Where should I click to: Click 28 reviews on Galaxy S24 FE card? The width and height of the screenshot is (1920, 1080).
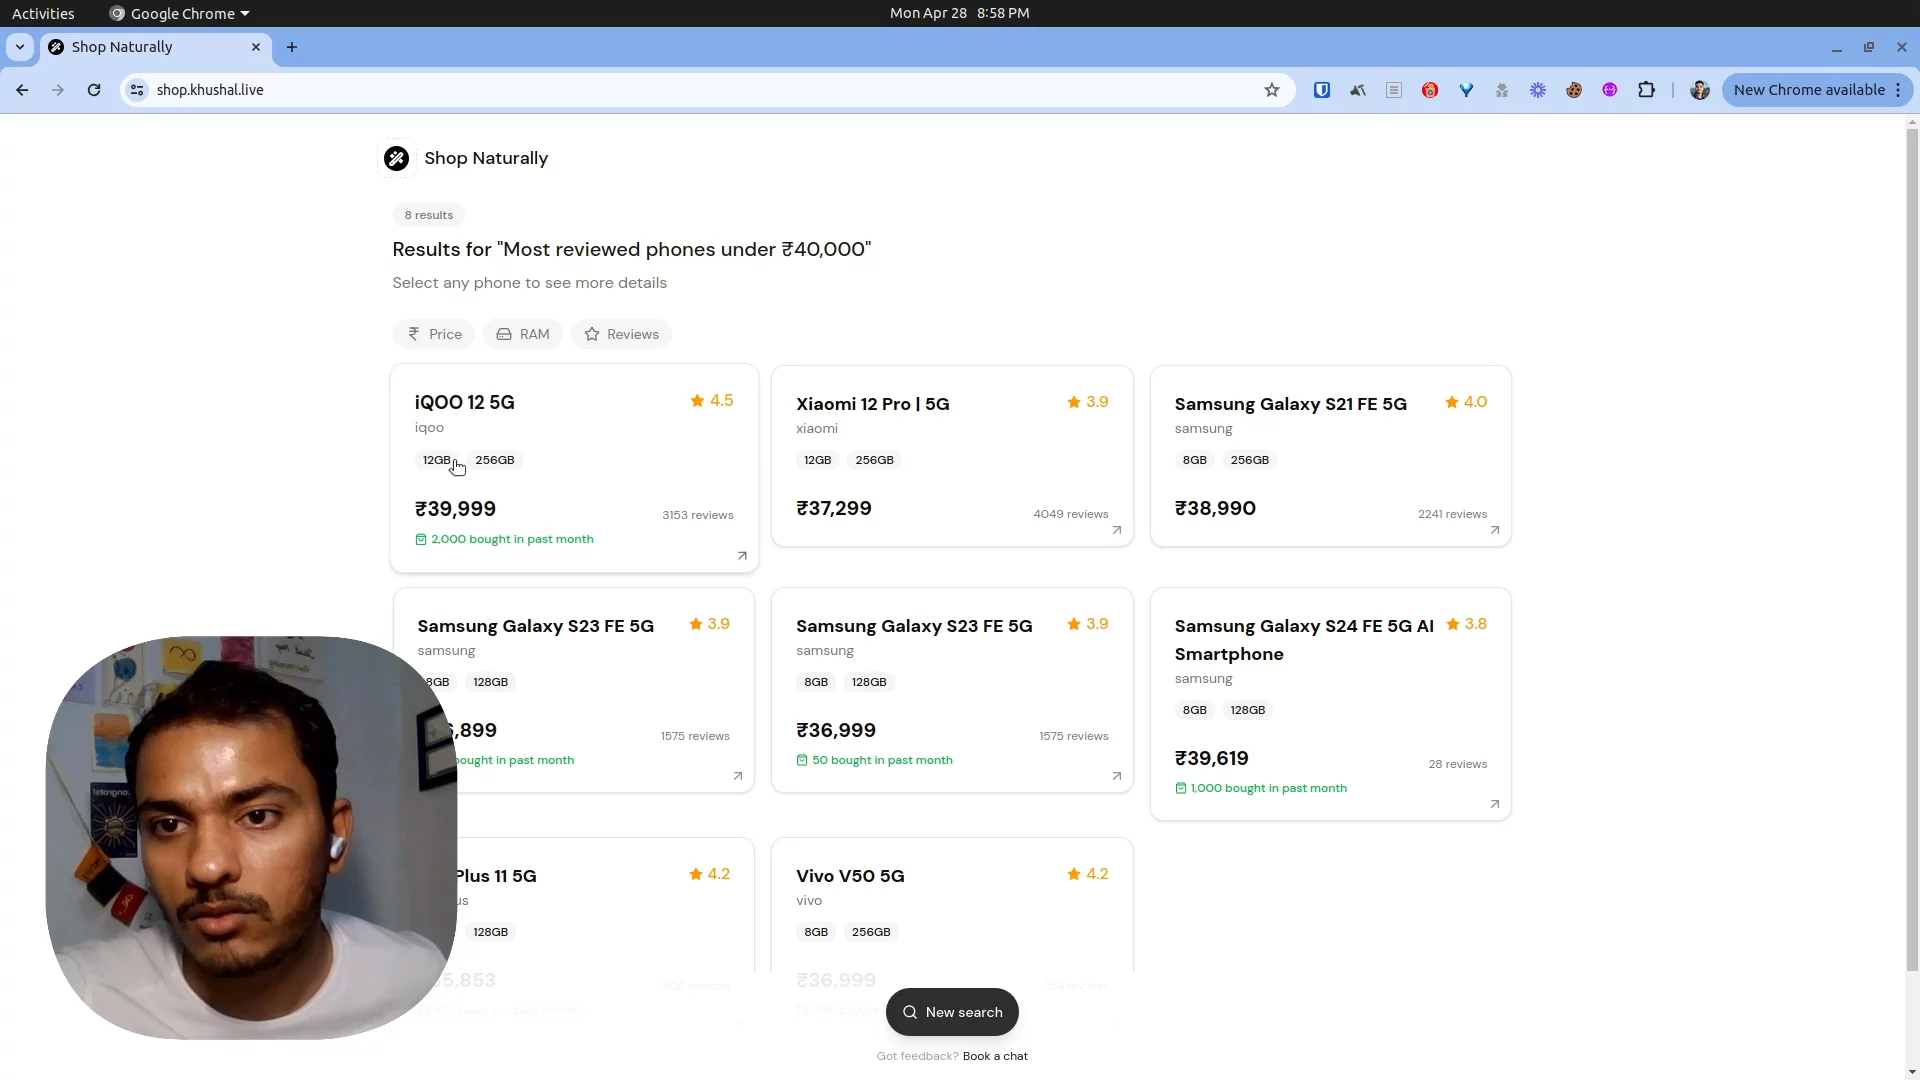1458,764
